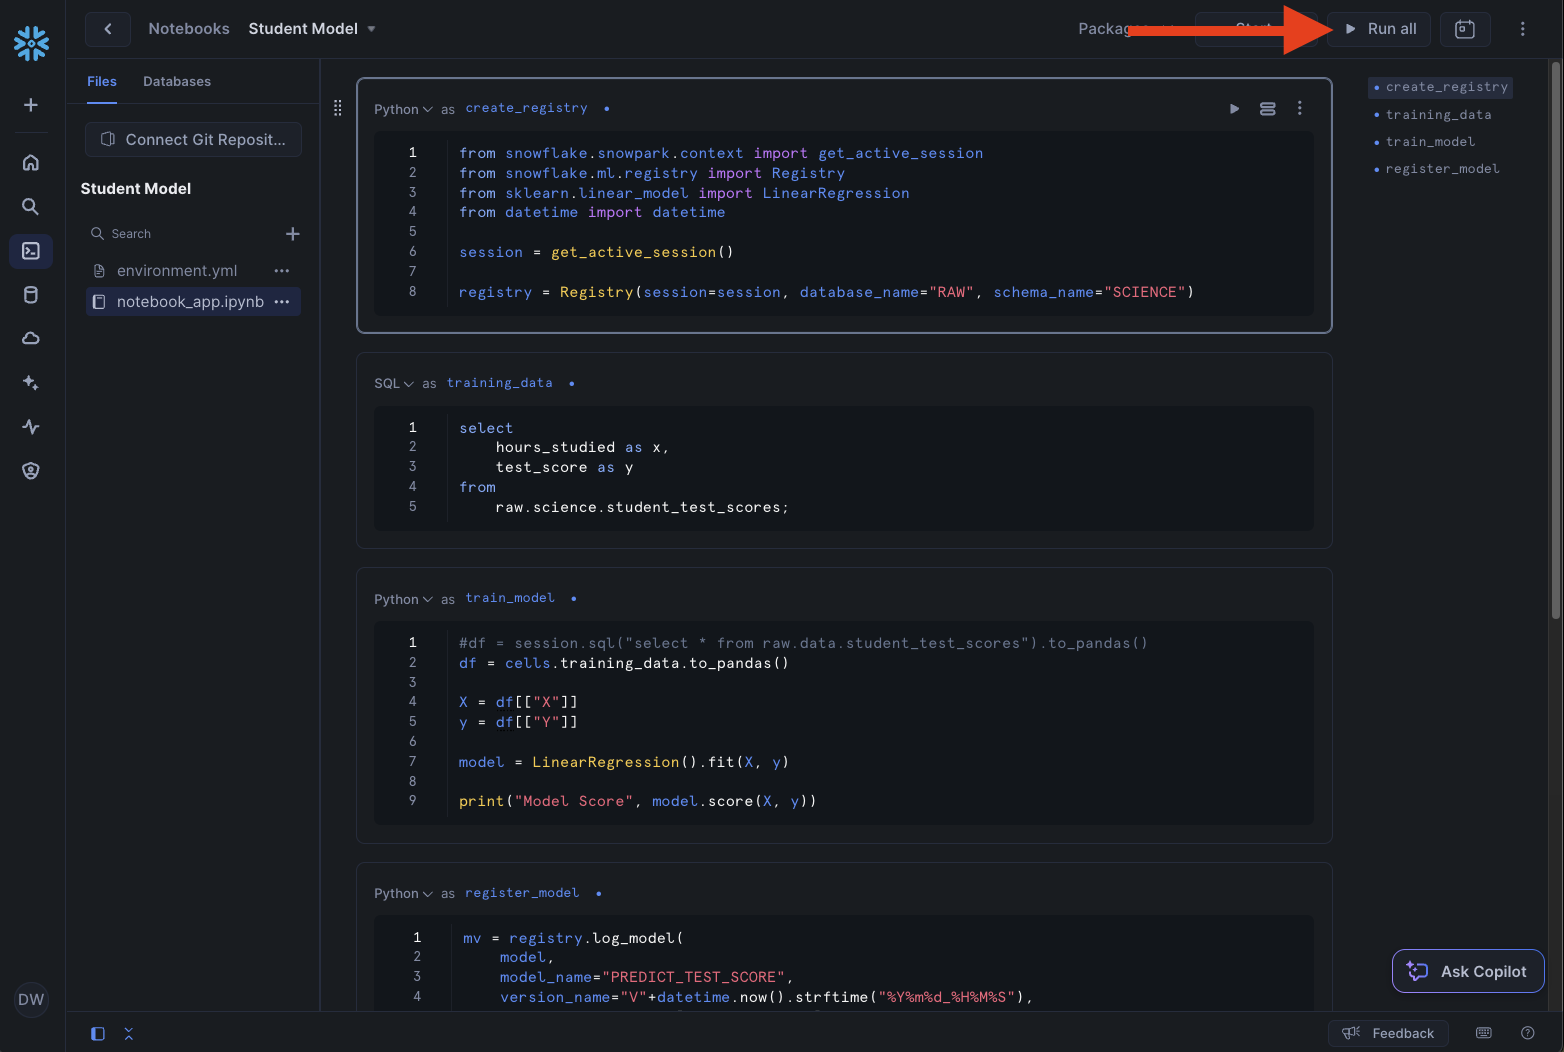Open keyboard shortcuts icon in bottom bar
1564x1052 pixels.
click(x=1484, y=1033)
